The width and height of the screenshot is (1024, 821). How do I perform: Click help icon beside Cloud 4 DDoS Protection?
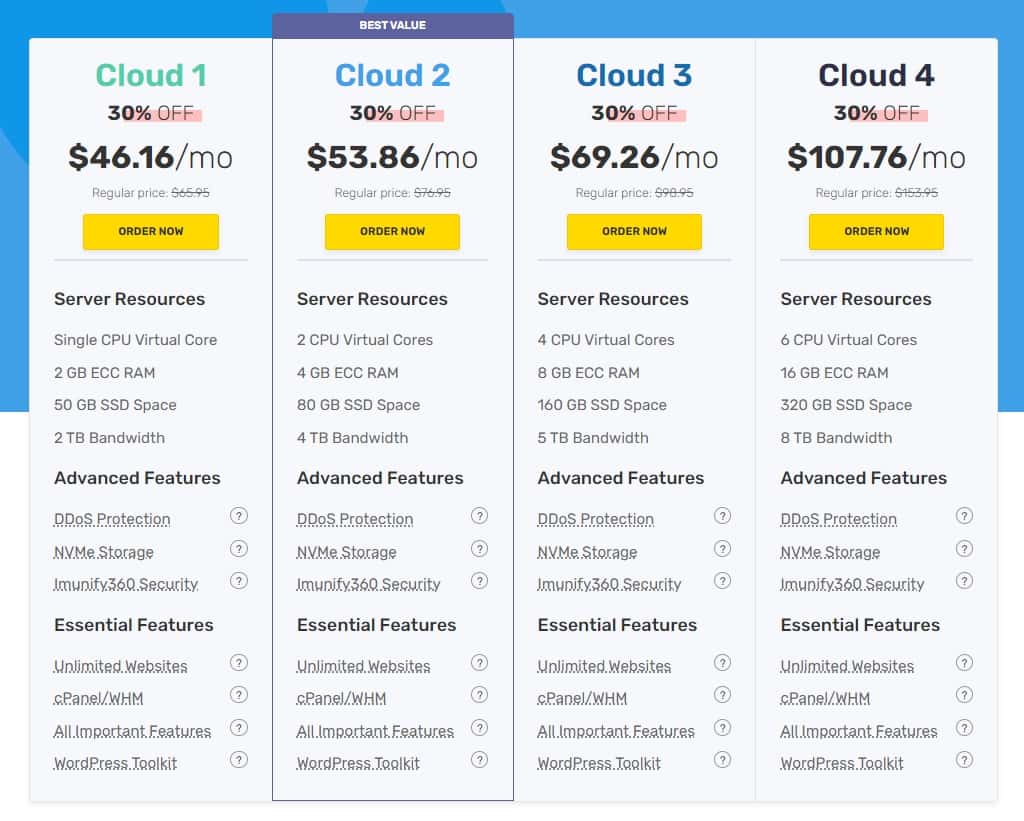pyautogui.click(x=964, y=516)
